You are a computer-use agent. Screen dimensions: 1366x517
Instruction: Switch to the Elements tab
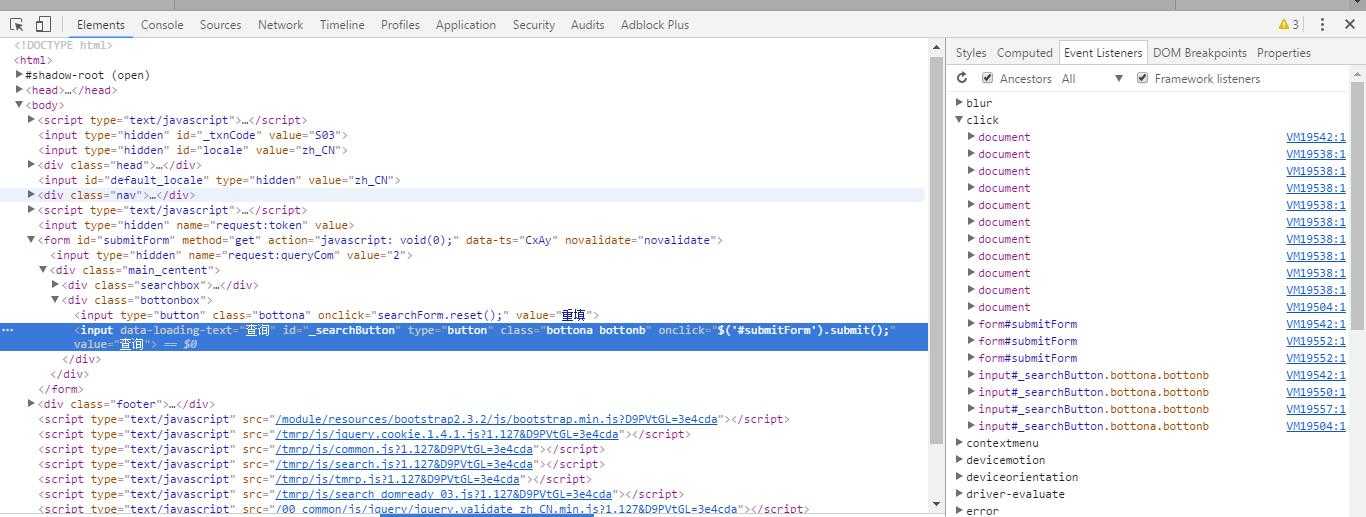point(100,24)
